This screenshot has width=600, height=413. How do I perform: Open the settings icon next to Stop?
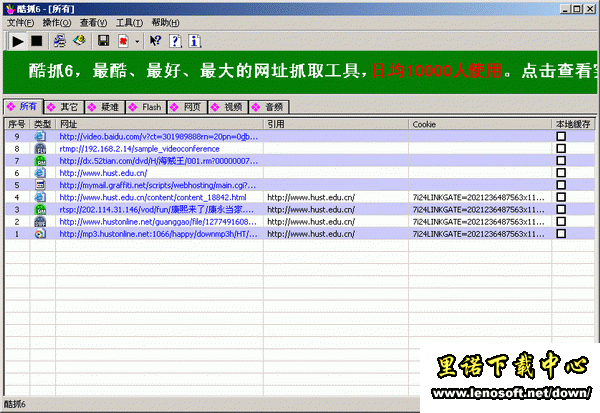click(x=59, y=41)
